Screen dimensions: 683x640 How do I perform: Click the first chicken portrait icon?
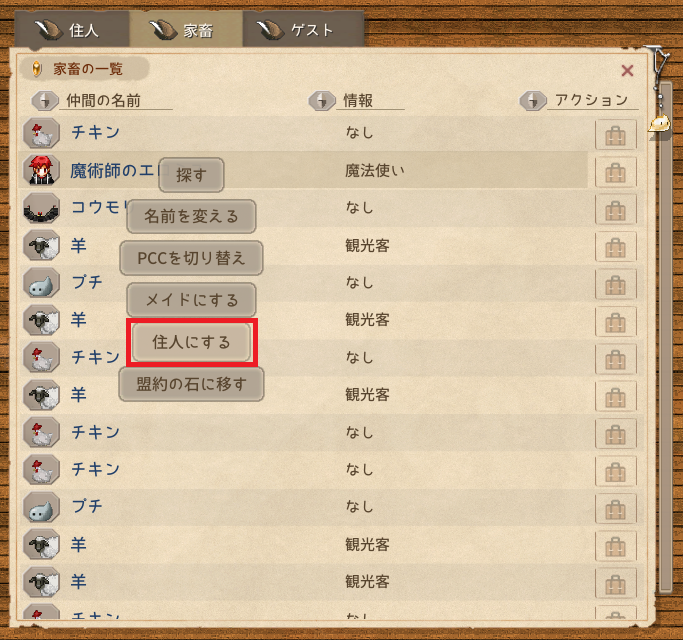pos(41,133)
